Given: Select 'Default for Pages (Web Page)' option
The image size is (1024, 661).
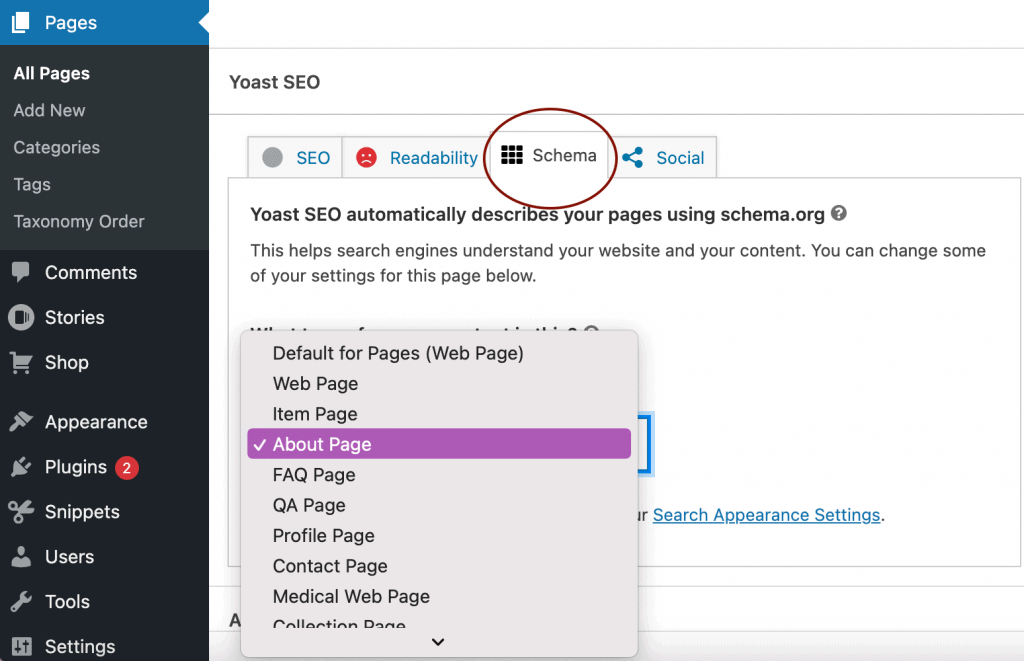Looking at the screenshot, I should click(x=439, y=353).
